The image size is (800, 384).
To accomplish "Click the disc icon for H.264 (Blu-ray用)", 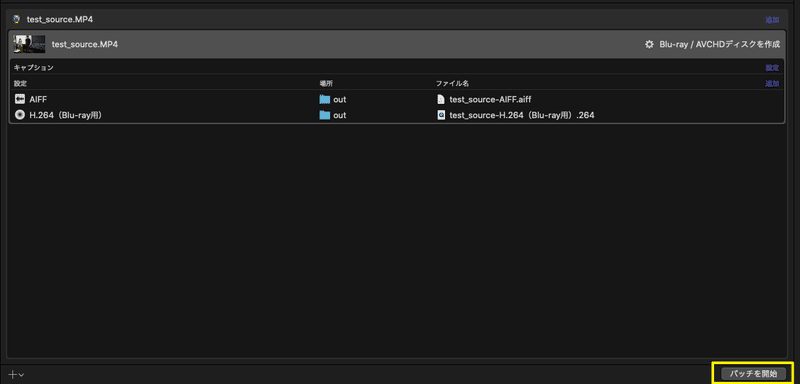I will (20, 115).
